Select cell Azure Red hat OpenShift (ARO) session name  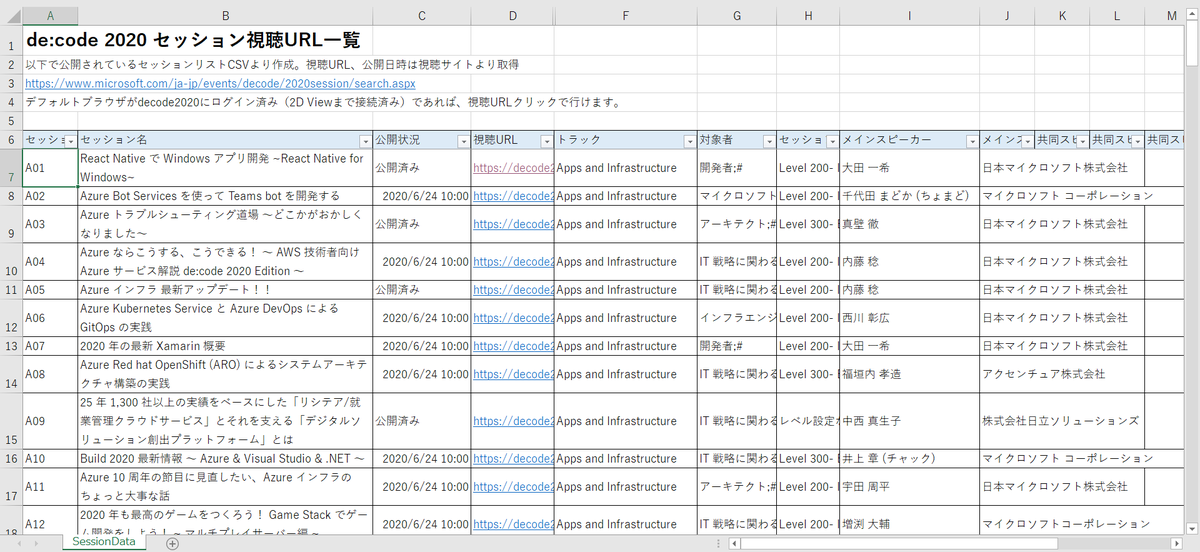[x=225, y=374]
